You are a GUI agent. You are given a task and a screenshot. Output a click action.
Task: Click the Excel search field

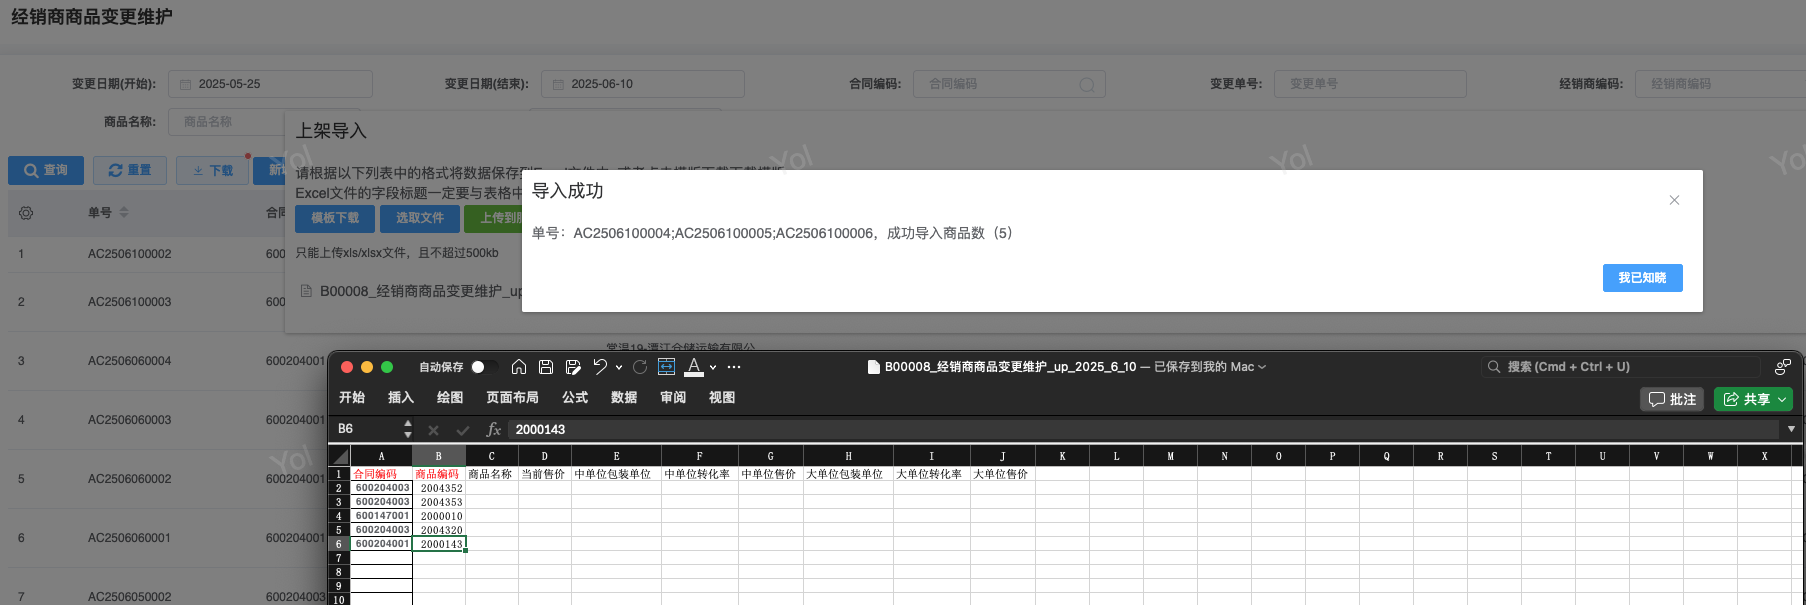pos(1620,367)
